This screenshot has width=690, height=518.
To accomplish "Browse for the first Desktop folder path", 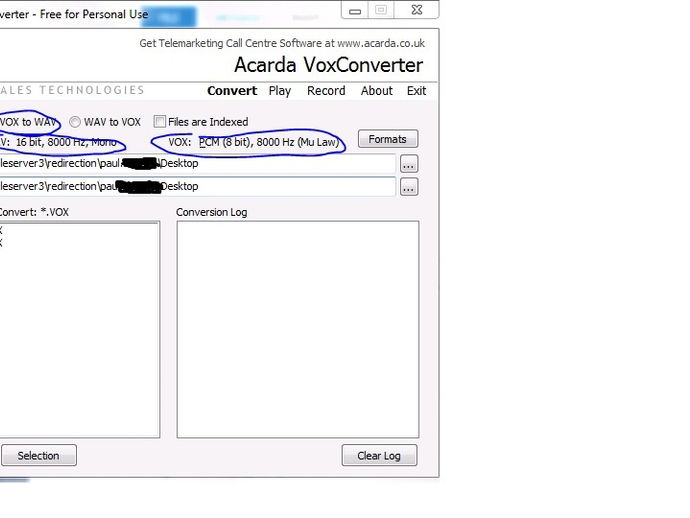I will [x=409, y=164].
